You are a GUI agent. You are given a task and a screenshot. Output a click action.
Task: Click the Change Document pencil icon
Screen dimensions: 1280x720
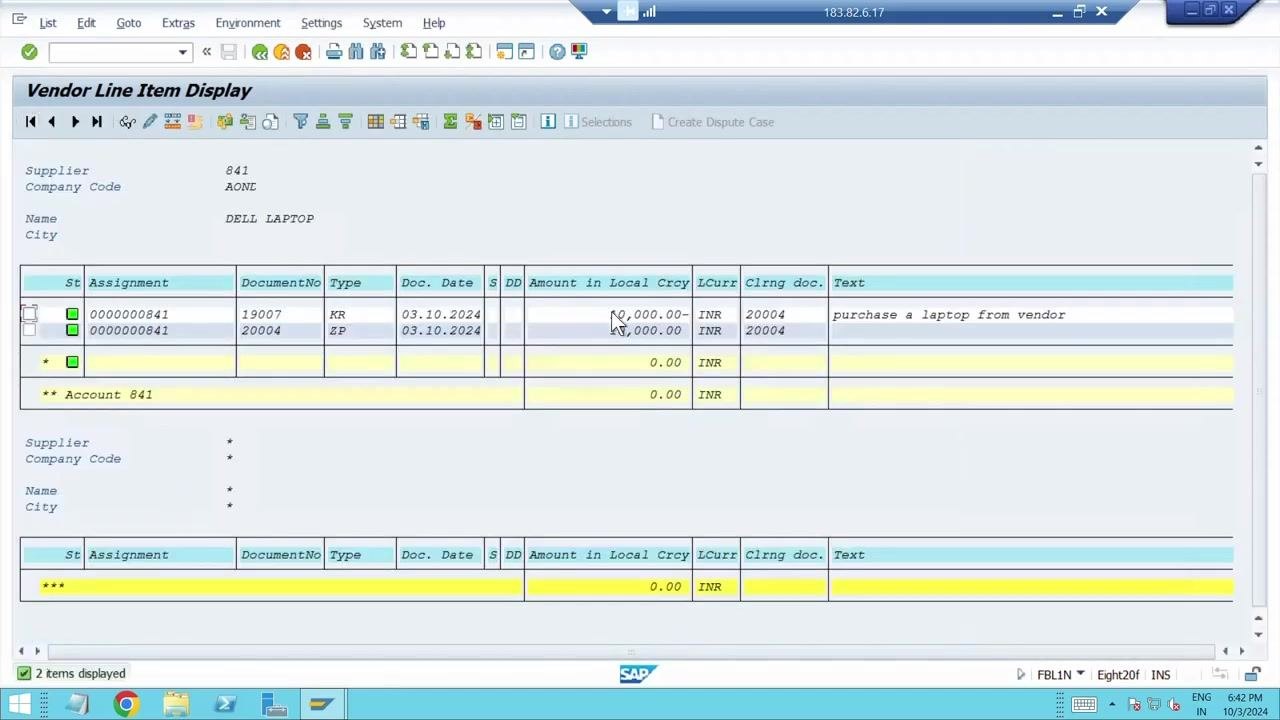coord(150,122)
